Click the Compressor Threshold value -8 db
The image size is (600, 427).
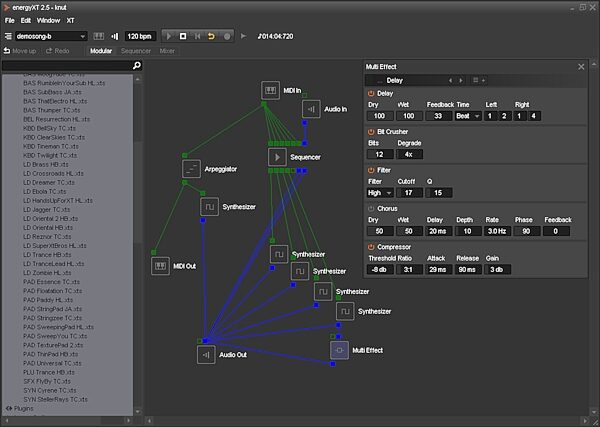(380, 269)
